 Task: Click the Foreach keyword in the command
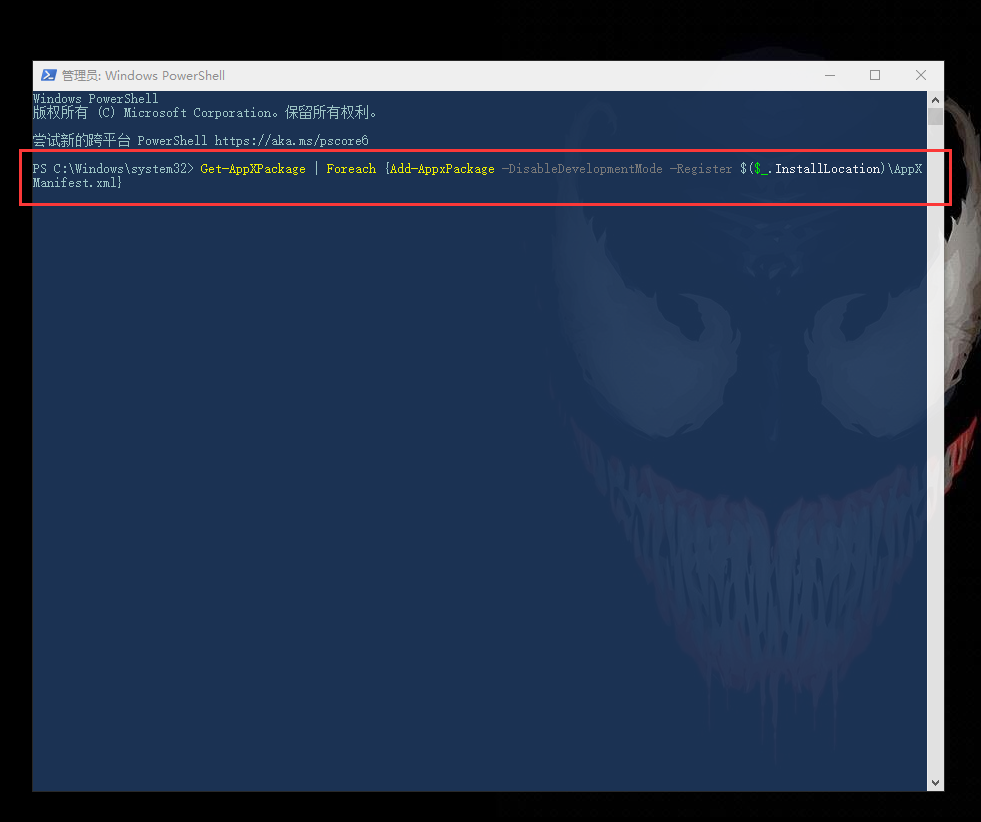click(x=351, y=168)
